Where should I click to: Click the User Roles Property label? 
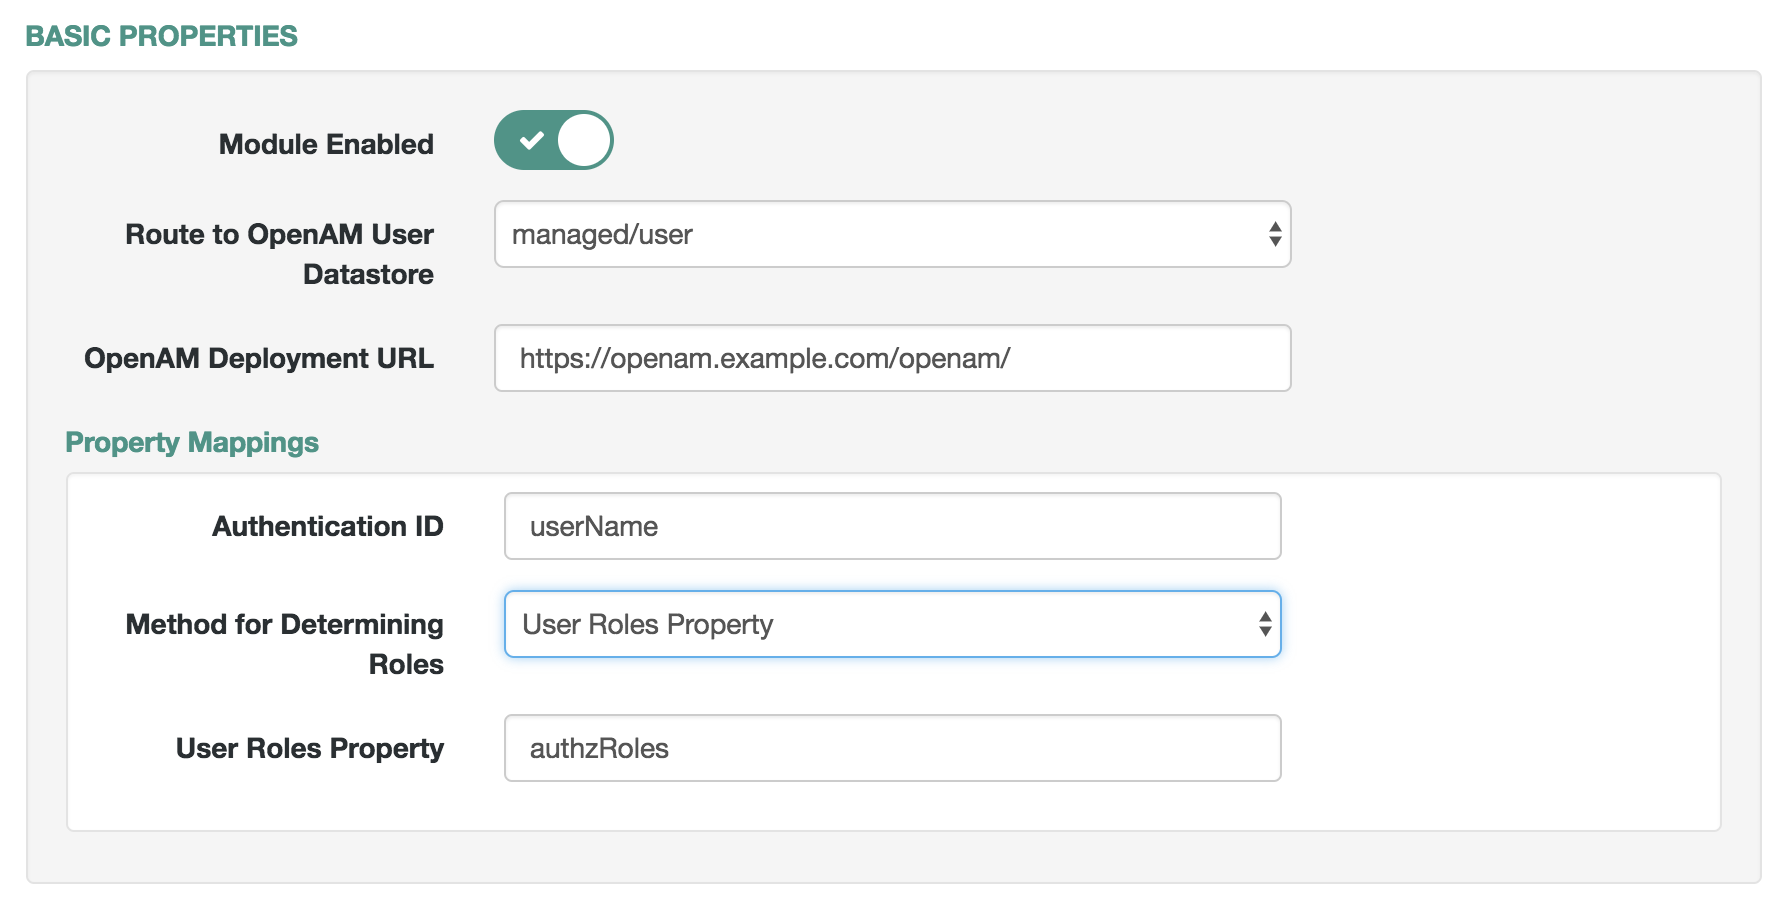(x=310, y=748)
